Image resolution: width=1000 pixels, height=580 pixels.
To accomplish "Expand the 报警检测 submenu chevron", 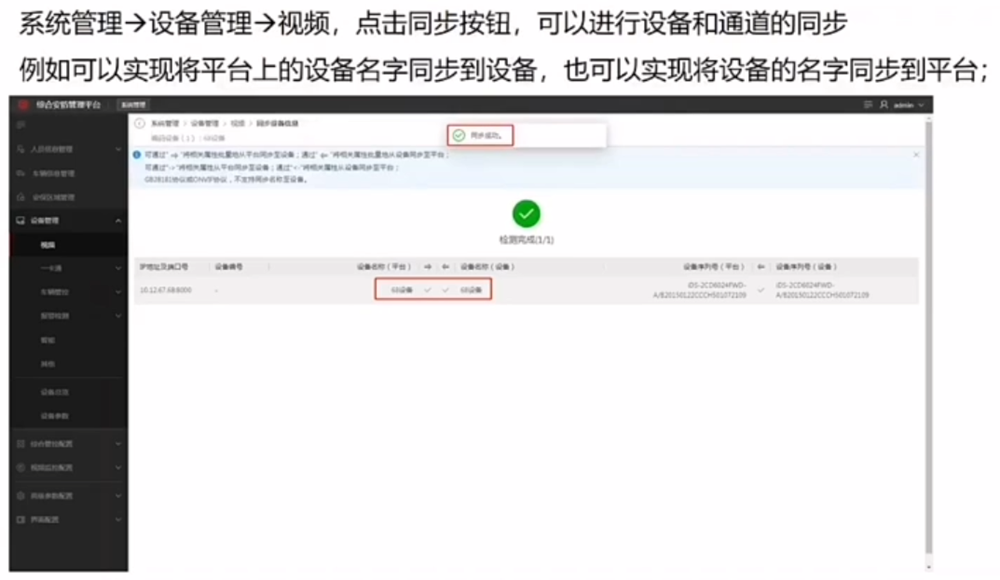I will (118, 316).
